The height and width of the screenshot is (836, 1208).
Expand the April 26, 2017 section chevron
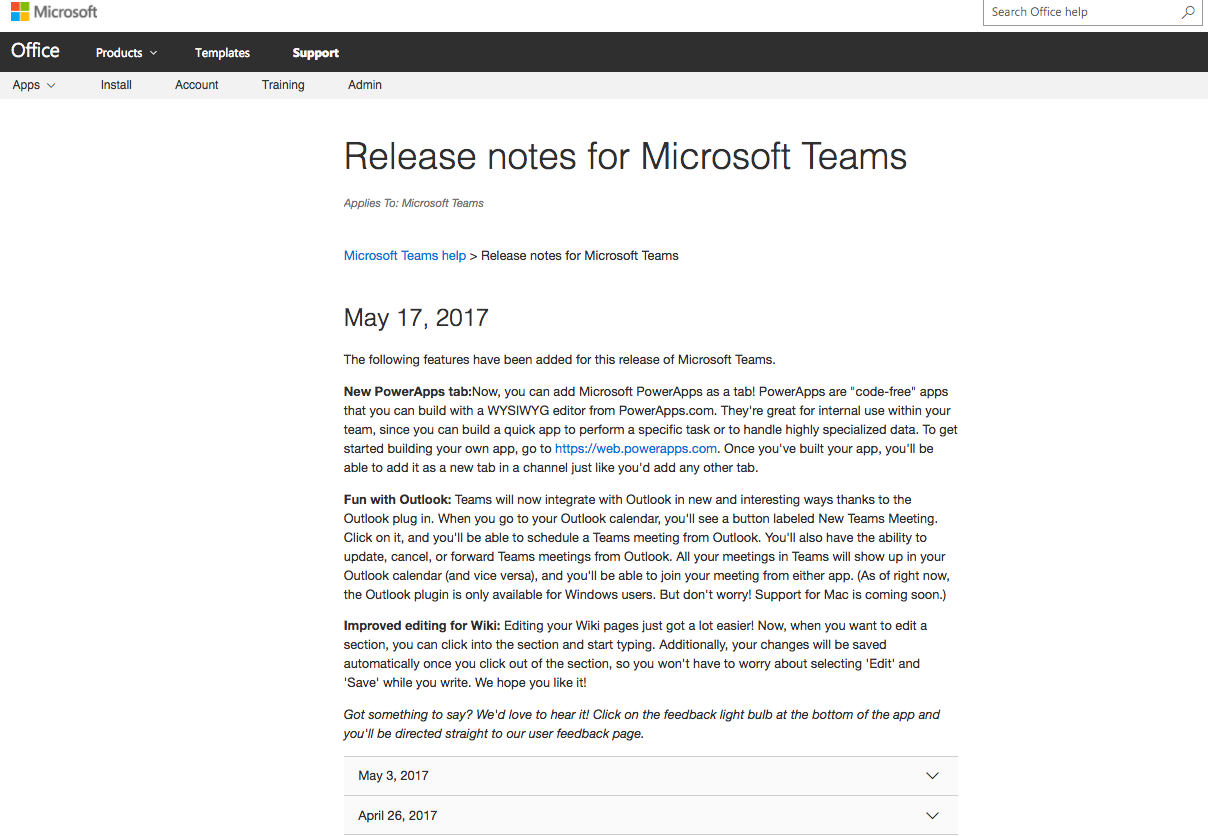coord(932,816)
